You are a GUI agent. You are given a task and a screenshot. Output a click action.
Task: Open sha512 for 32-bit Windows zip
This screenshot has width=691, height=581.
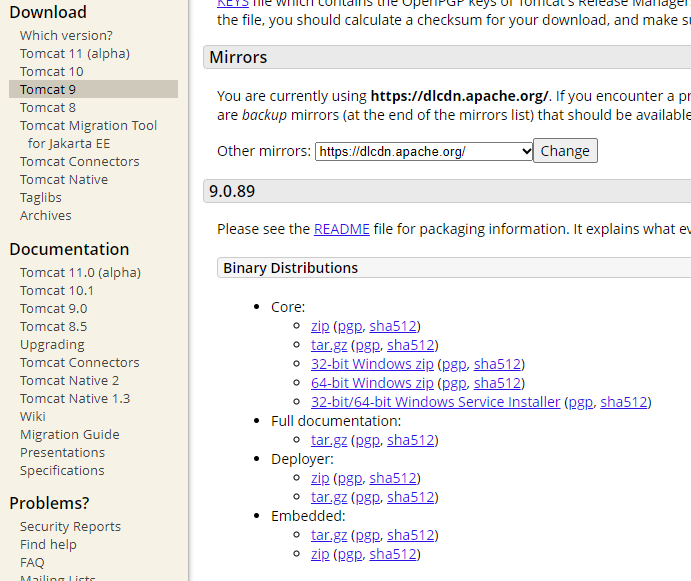coord(497,364)
